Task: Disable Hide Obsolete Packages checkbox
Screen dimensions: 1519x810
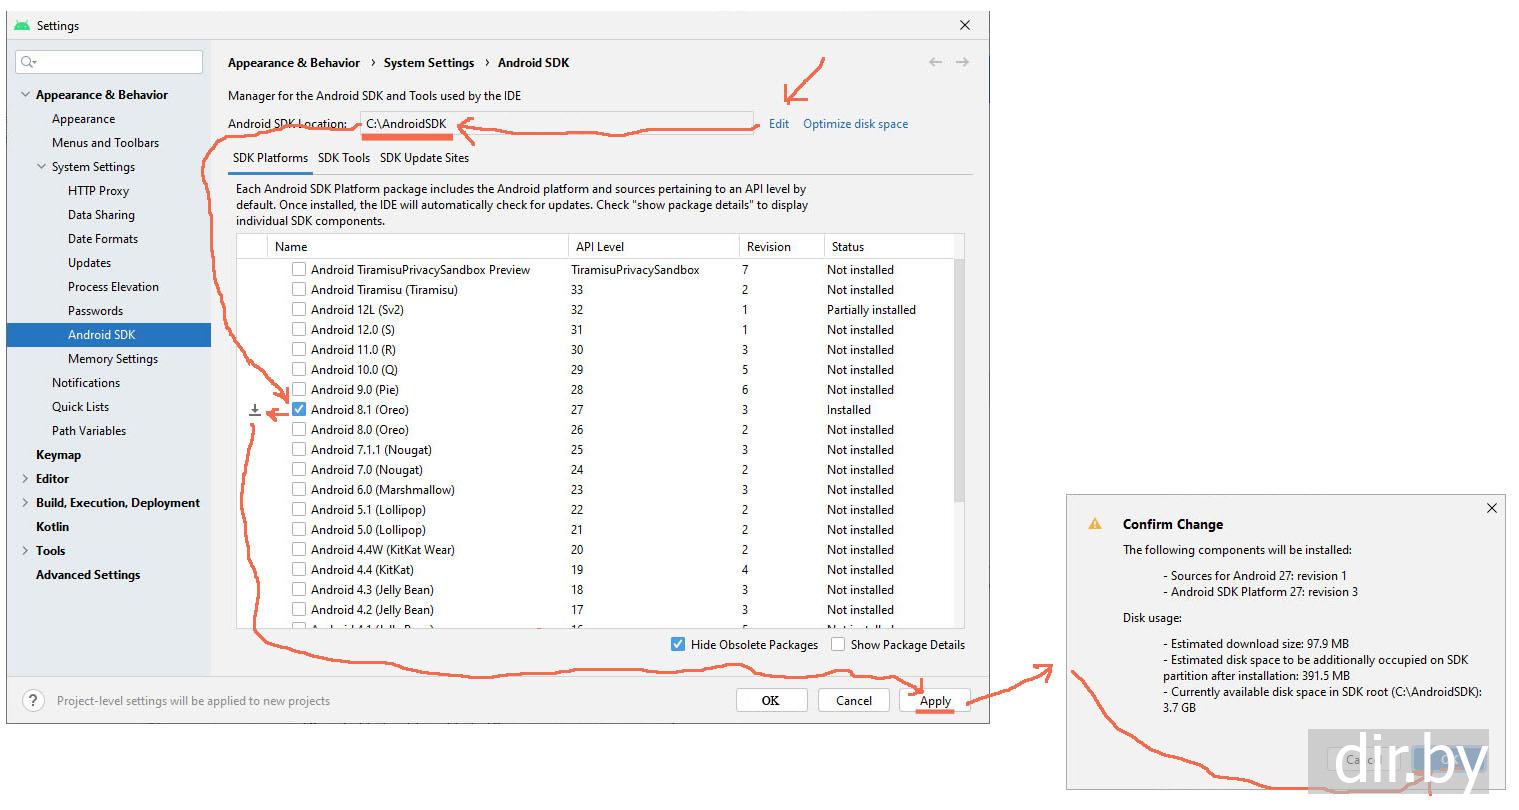Action: [678, 645]
